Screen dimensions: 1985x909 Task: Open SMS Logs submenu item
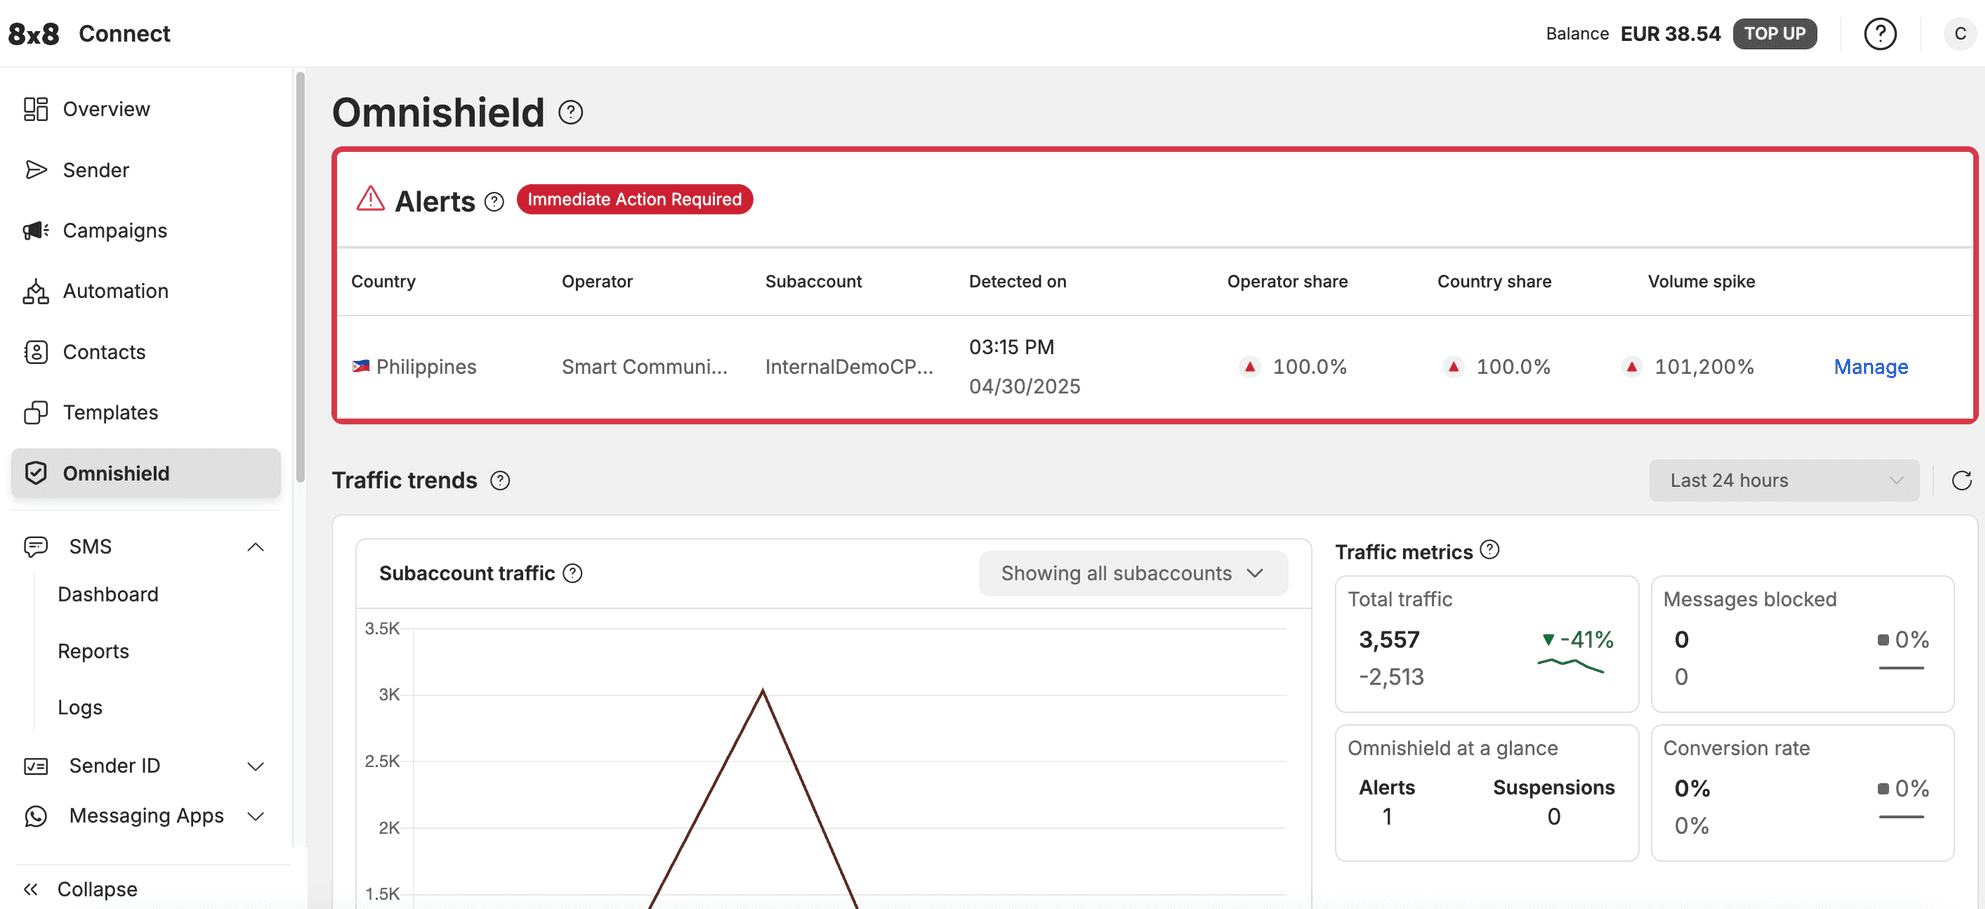coord(80,708)
